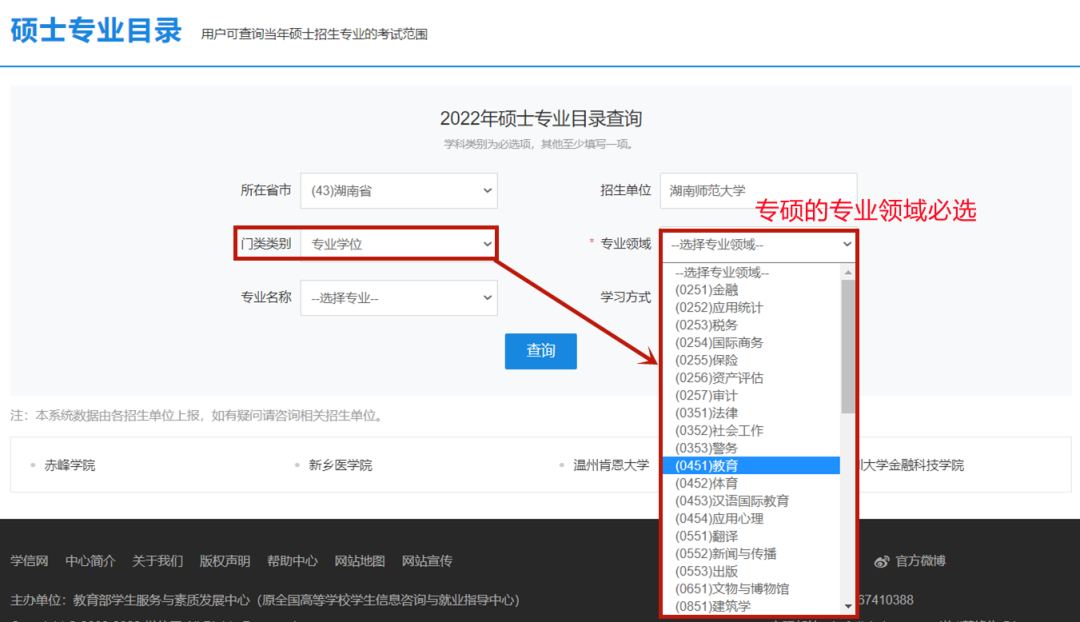
Task: Open the 门类类别 category dropdown
Action: pos(398,243)
